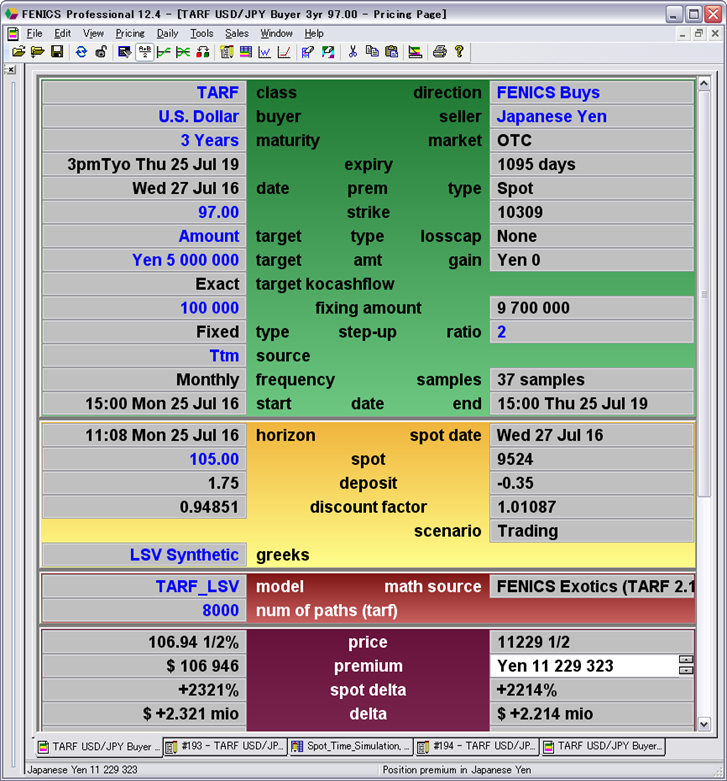Click the blue document edit icon
The image size is (727, 781).
click(x=308, y=52)
